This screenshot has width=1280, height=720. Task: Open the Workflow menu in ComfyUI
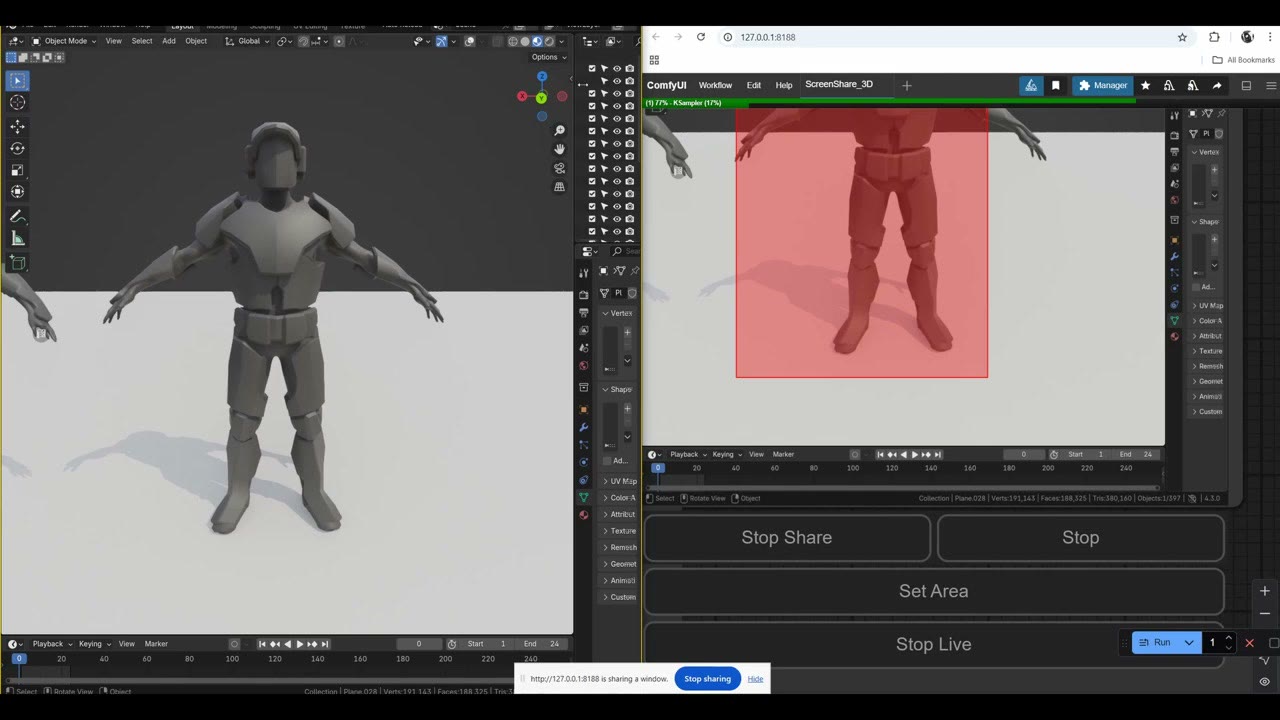click(x=715, y=86)
